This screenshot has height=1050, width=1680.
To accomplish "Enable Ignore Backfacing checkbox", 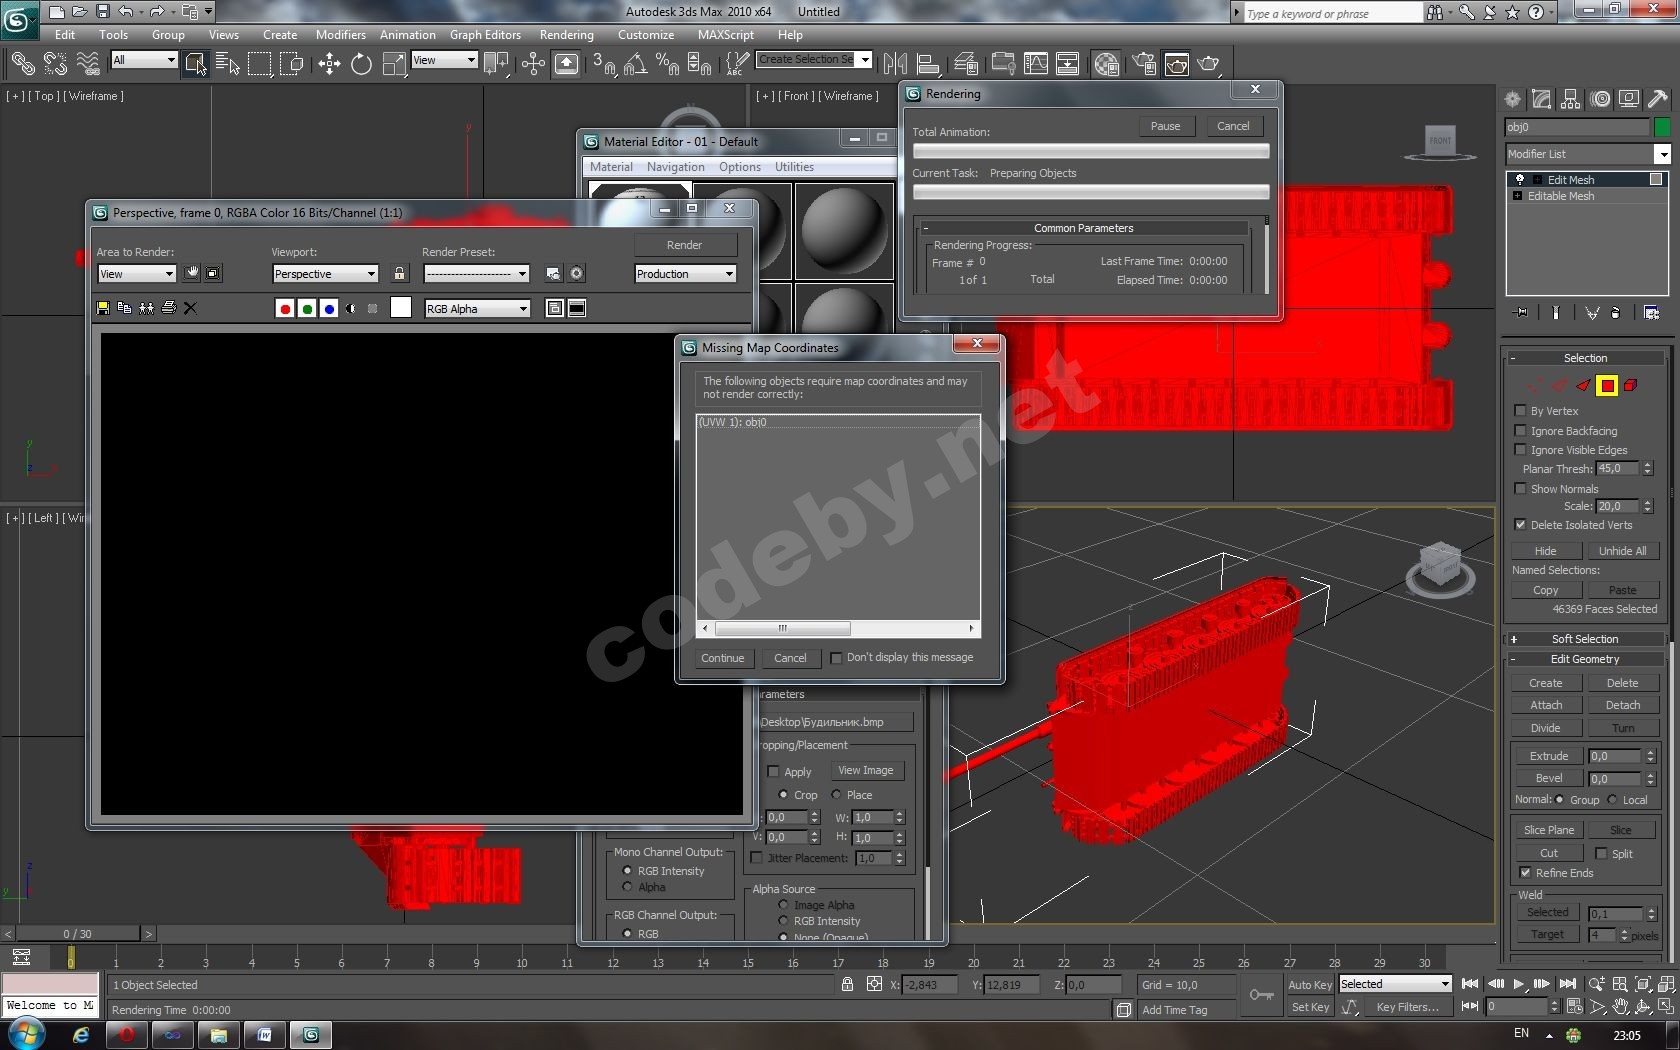I will click(x=1521, y=431).
